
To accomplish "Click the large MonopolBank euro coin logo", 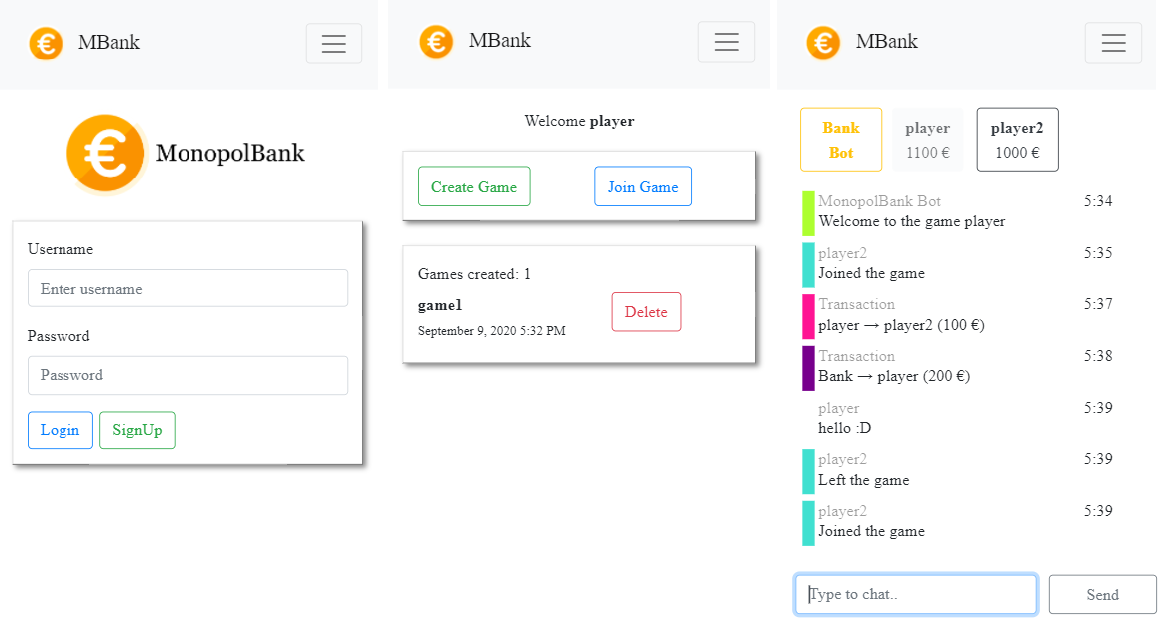I will [x=106, y=153].
